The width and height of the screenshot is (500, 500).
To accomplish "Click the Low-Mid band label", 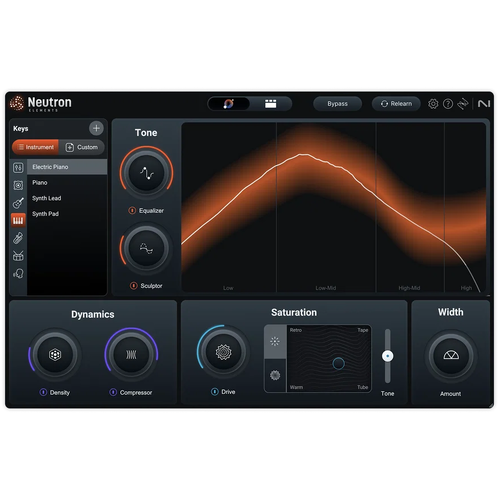I will tap(326, 288).
